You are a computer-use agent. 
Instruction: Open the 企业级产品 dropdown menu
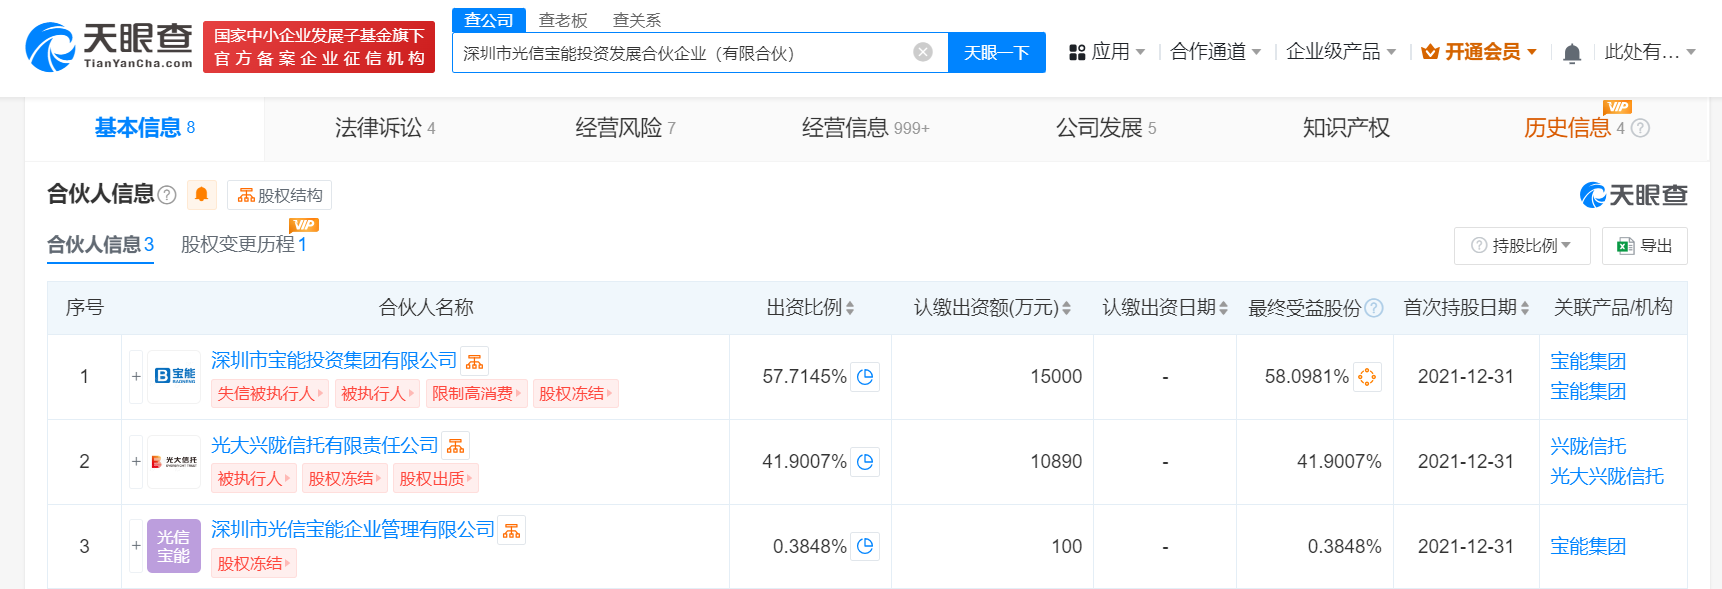pyautogui.click(x=1341, y=52)
